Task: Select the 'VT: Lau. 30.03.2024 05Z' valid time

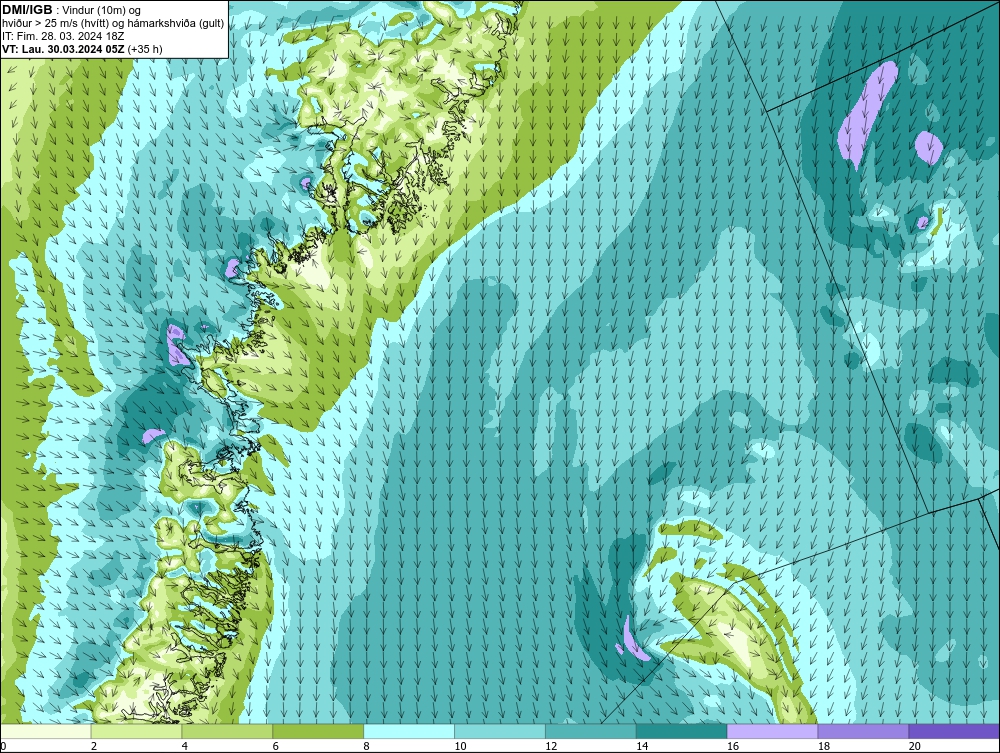Action: point(63,49)
